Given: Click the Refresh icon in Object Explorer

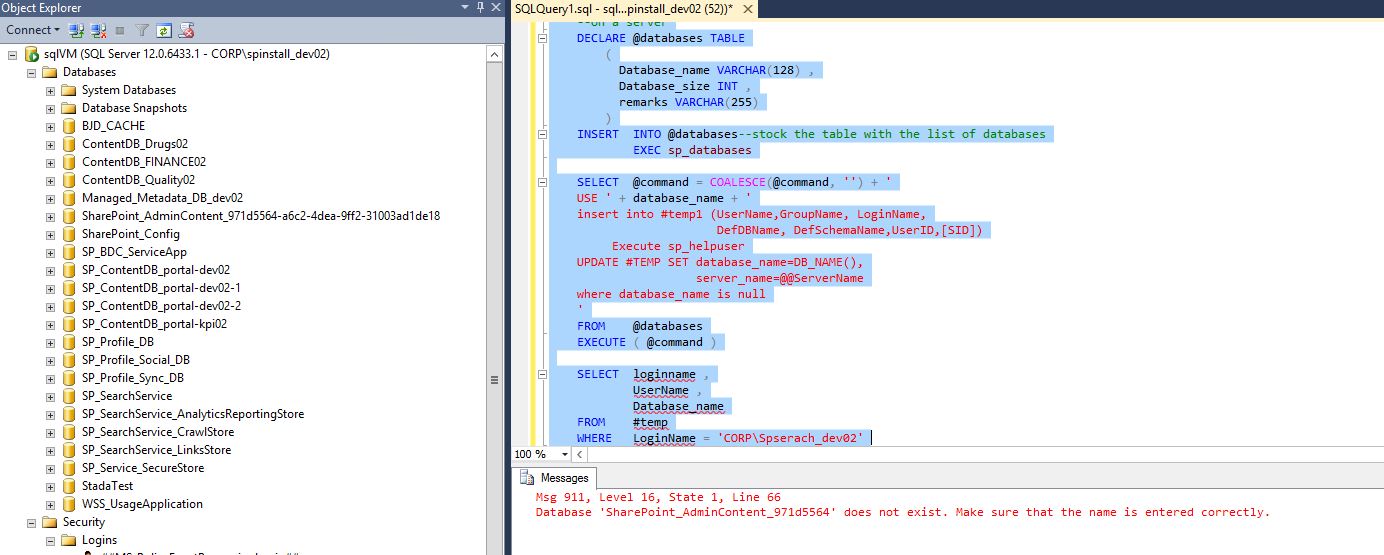Looking at the screenshot, I should click(164, 31).
